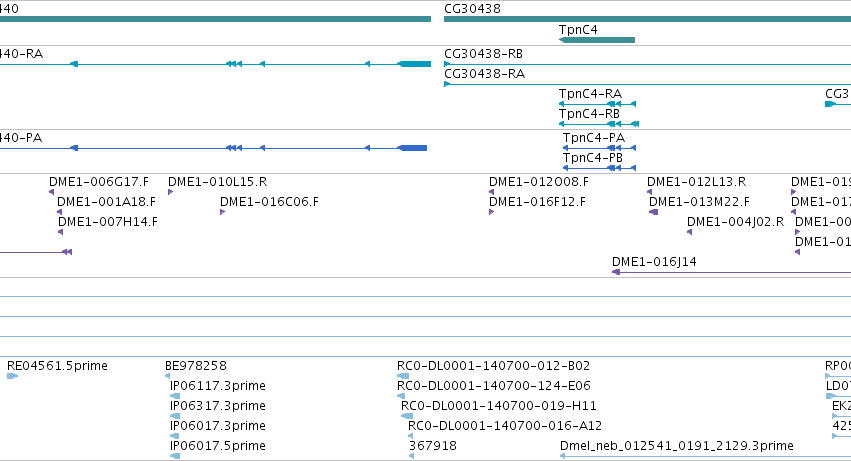Image resolution: width=851 pixels, height=461 pixels.
Task: Select the DME1-007H14.F label
Action: (x=107, y=222)
